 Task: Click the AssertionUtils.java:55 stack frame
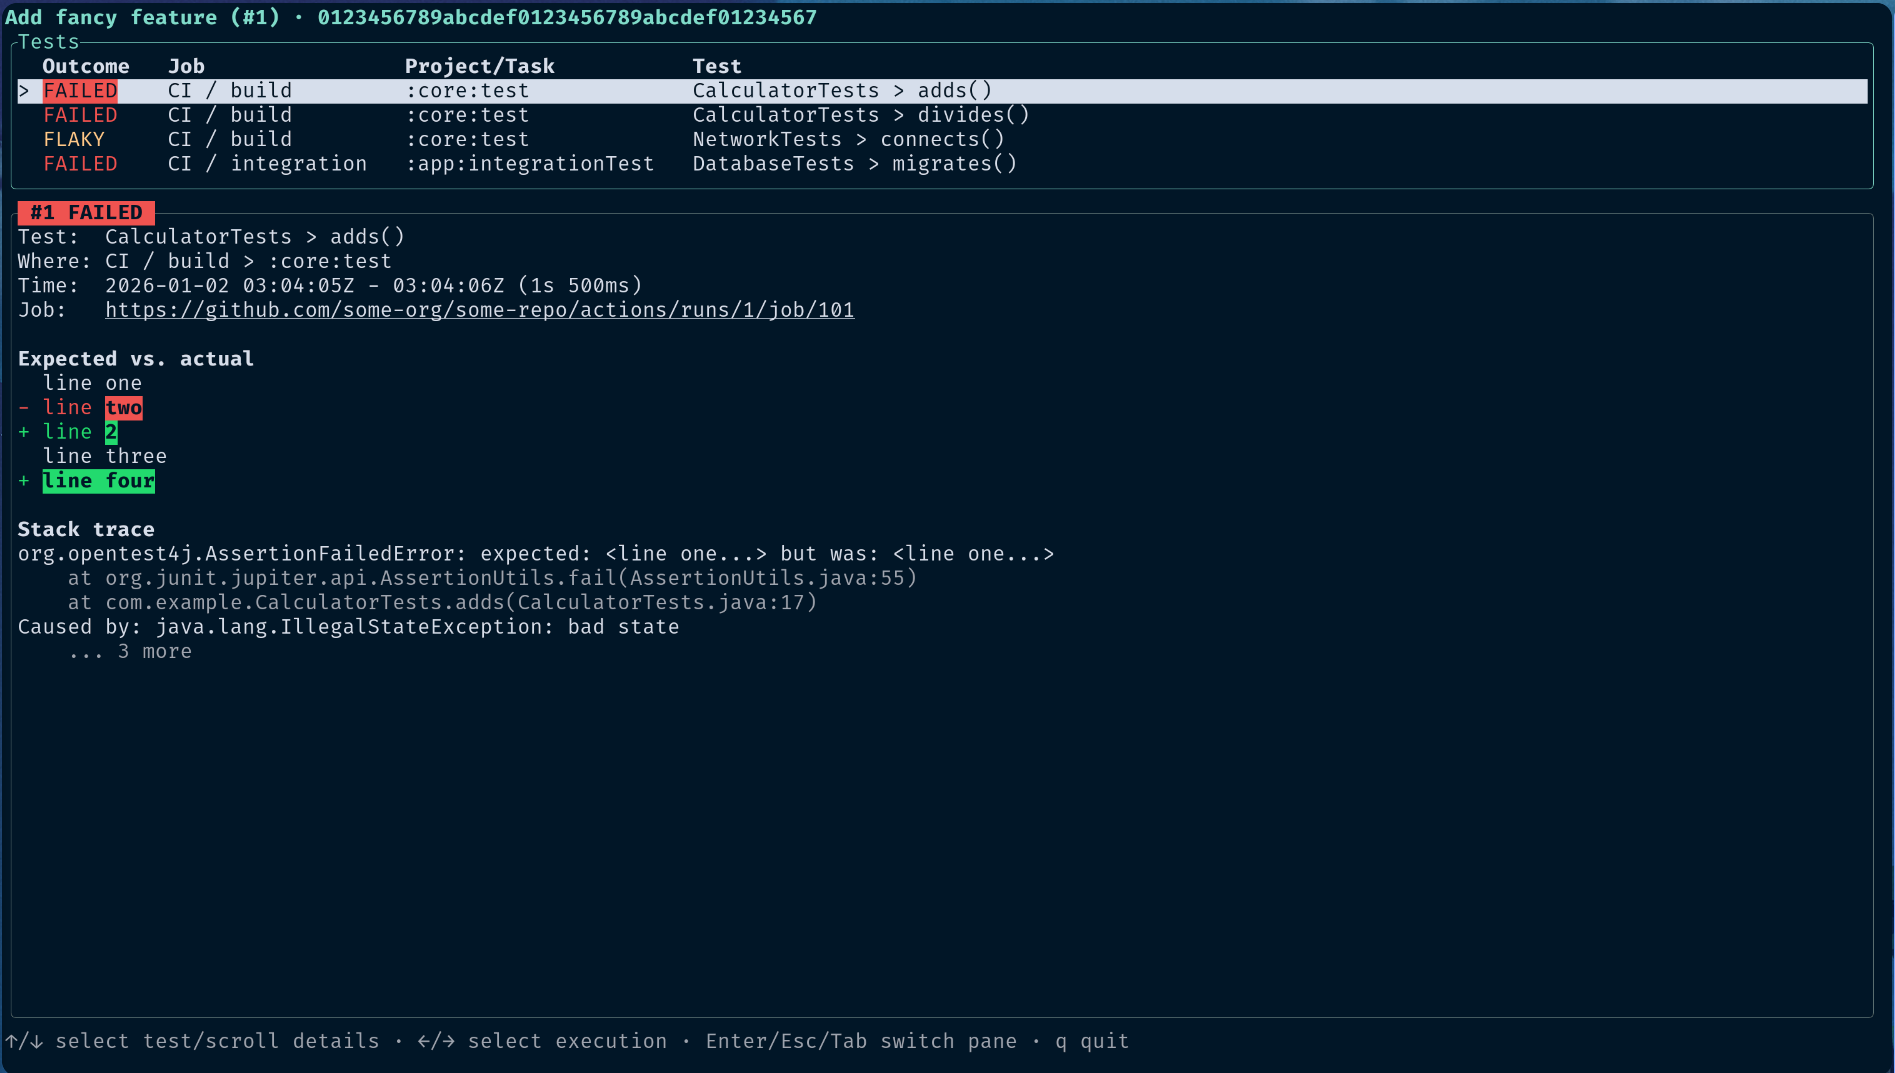pyautogui.click(x=492, y=578)
